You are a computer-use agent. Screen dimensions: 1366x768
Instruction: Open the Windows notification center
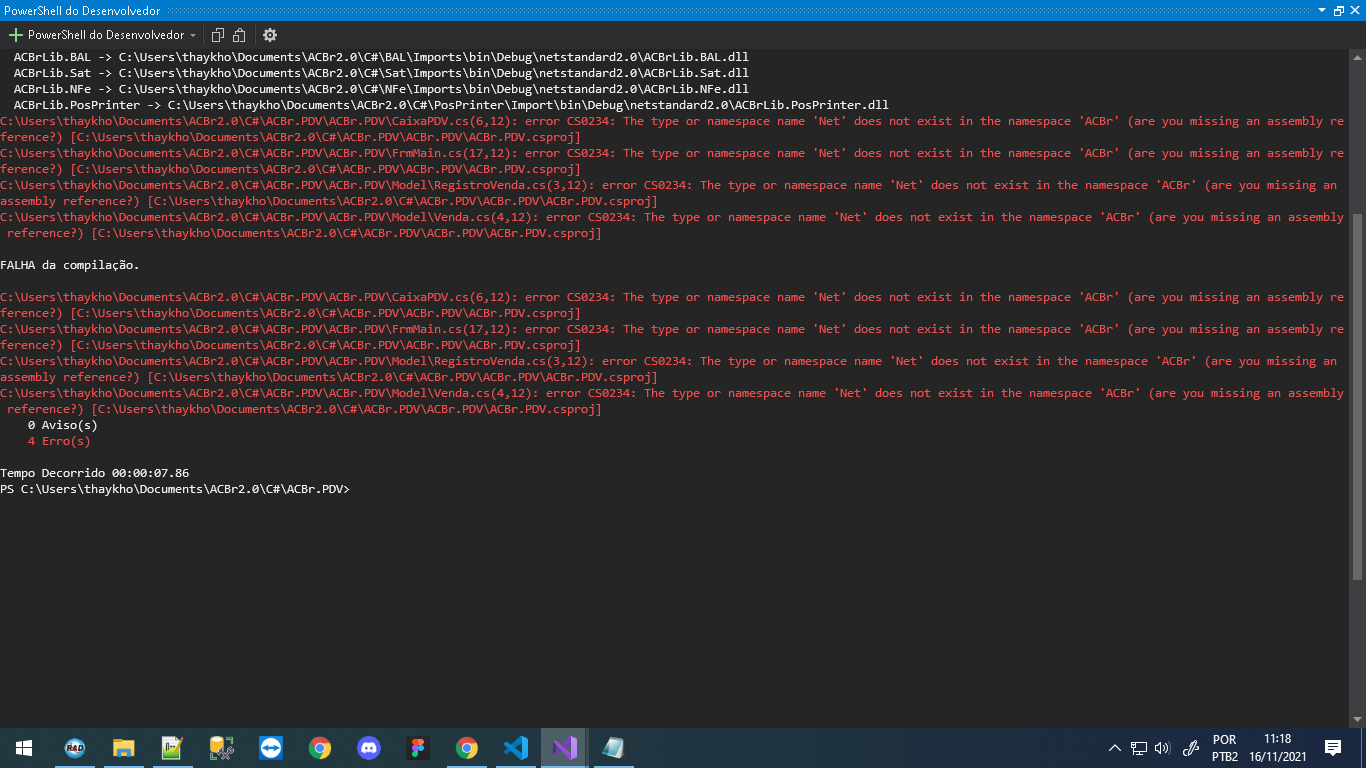coord(1333,748)
